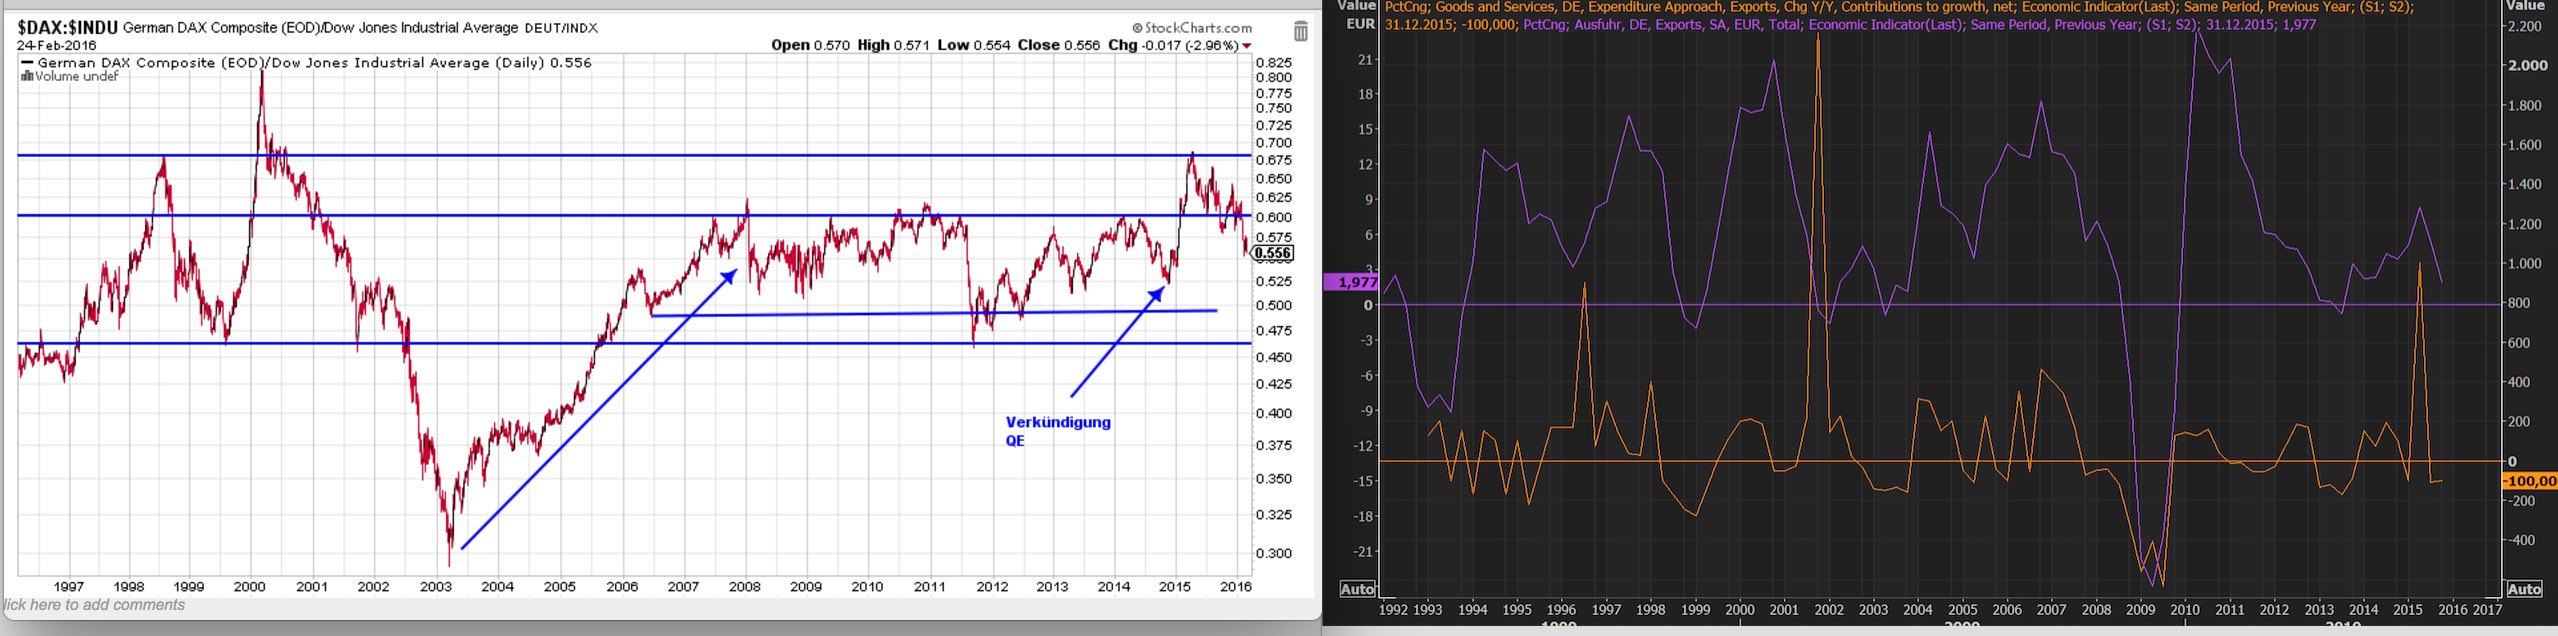
Task: Click the red down-triangle beside the Chg value
Action: [x=1247, y=46]
